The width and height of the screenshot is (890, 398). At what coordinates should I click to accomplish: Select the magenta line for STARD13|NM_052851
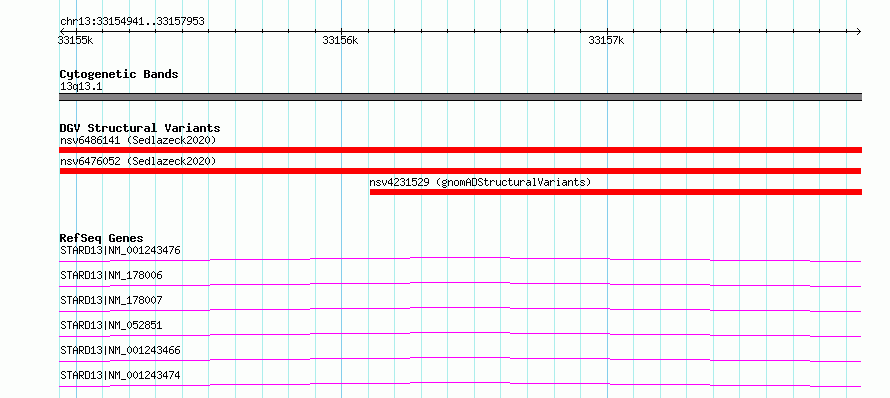(460, 334)
